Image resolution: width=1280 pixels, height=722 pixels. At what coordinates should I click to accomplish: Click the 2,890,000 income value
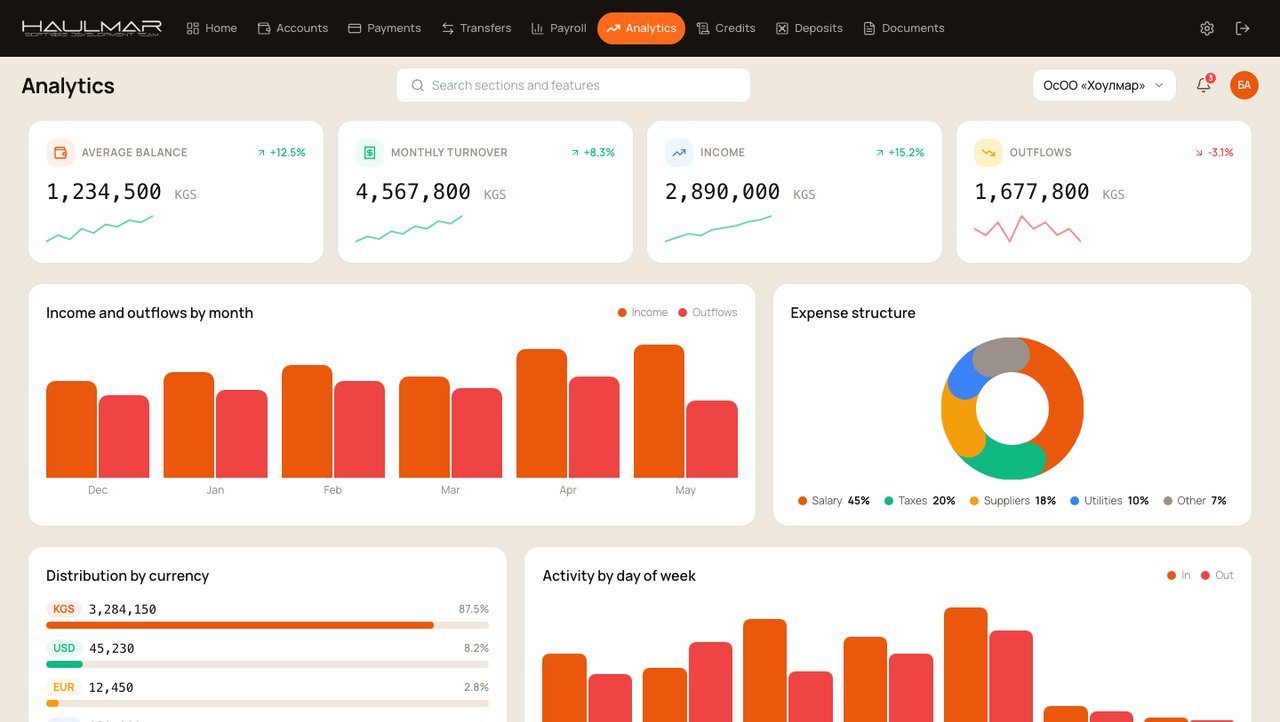[722, 192]
